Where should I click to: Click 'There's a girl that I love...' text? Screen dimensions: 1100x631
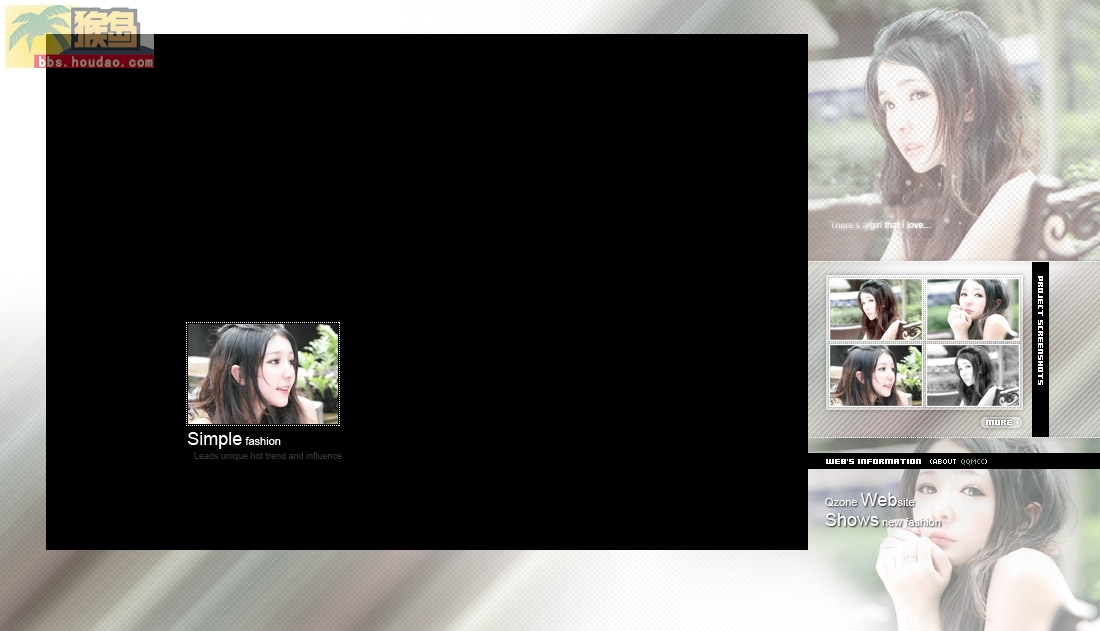click(880, 225)
